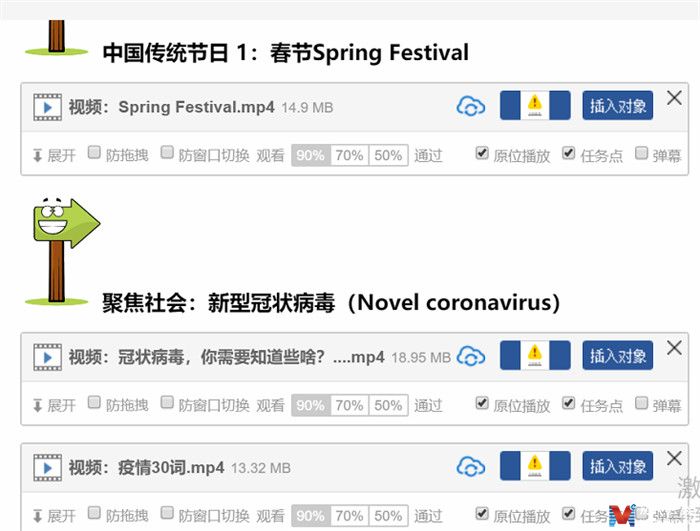Toggle 任务点 on the 冠状病毒 video

click(x=568, y=403)
